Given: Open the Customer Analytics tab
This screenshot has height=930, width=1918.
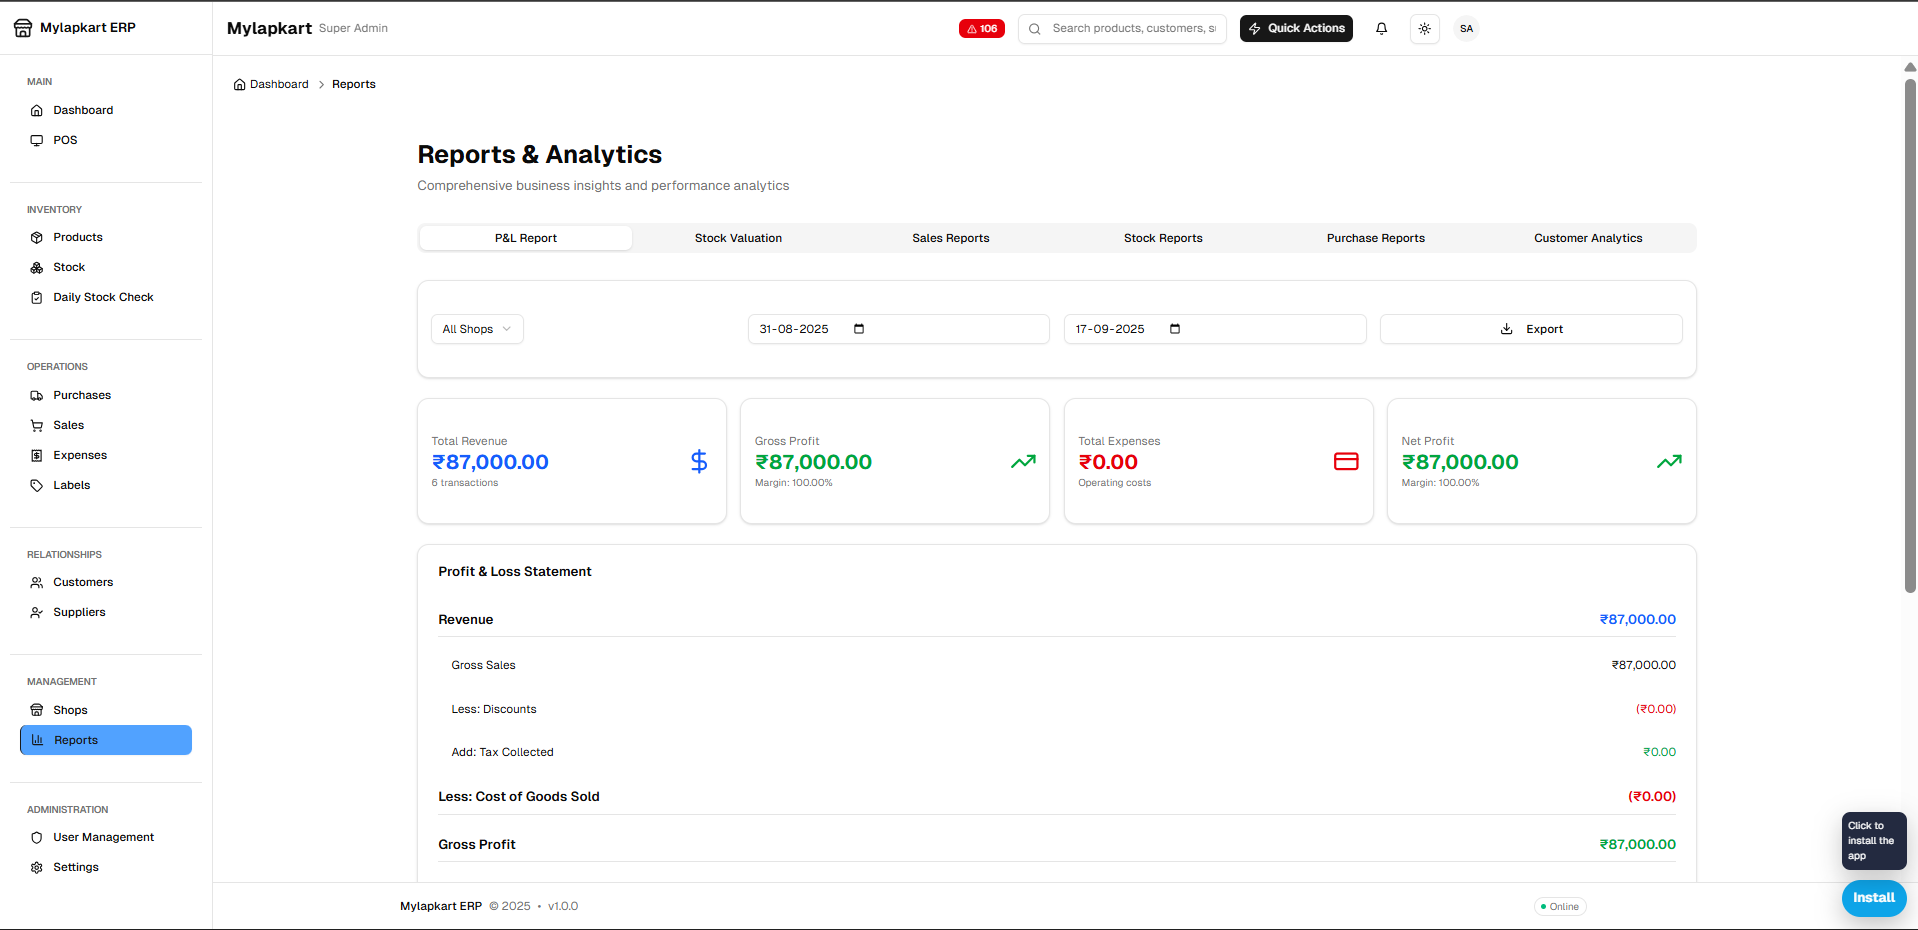Looking at the screenshot, I should [1587, 238].
